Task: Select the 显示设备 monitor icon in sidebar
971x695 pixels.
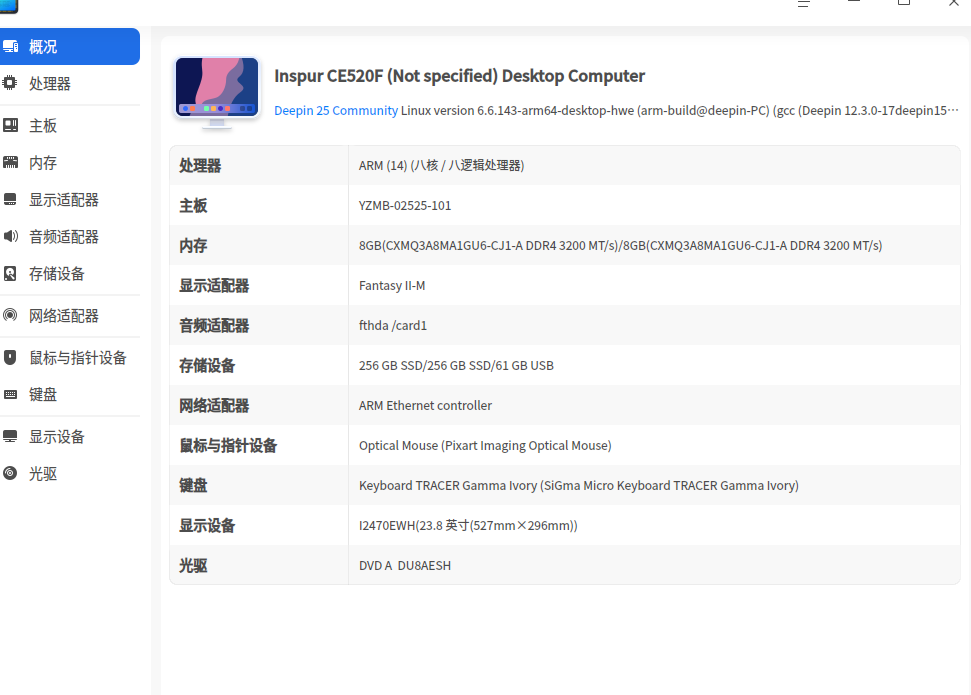Action: (x=10, y=437)
